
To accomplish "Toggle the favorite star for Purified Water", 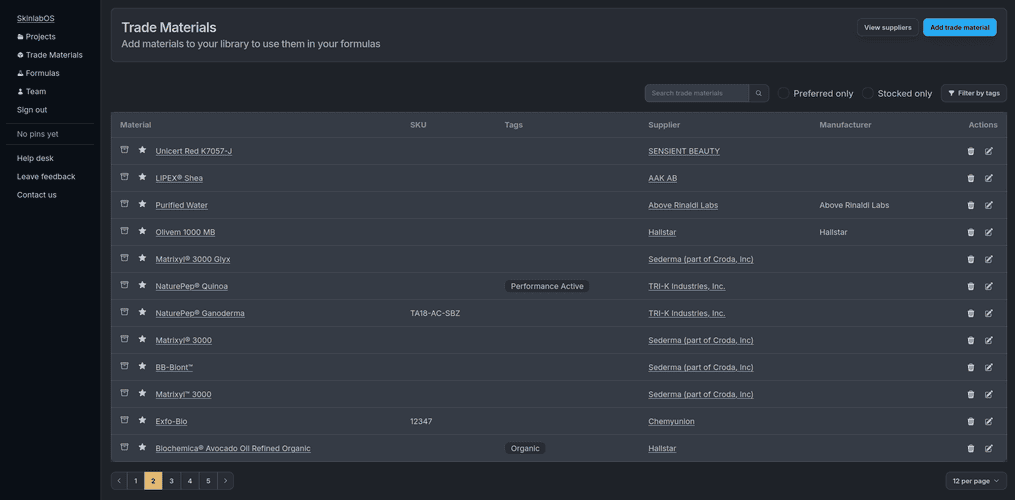I will (142, 204).
